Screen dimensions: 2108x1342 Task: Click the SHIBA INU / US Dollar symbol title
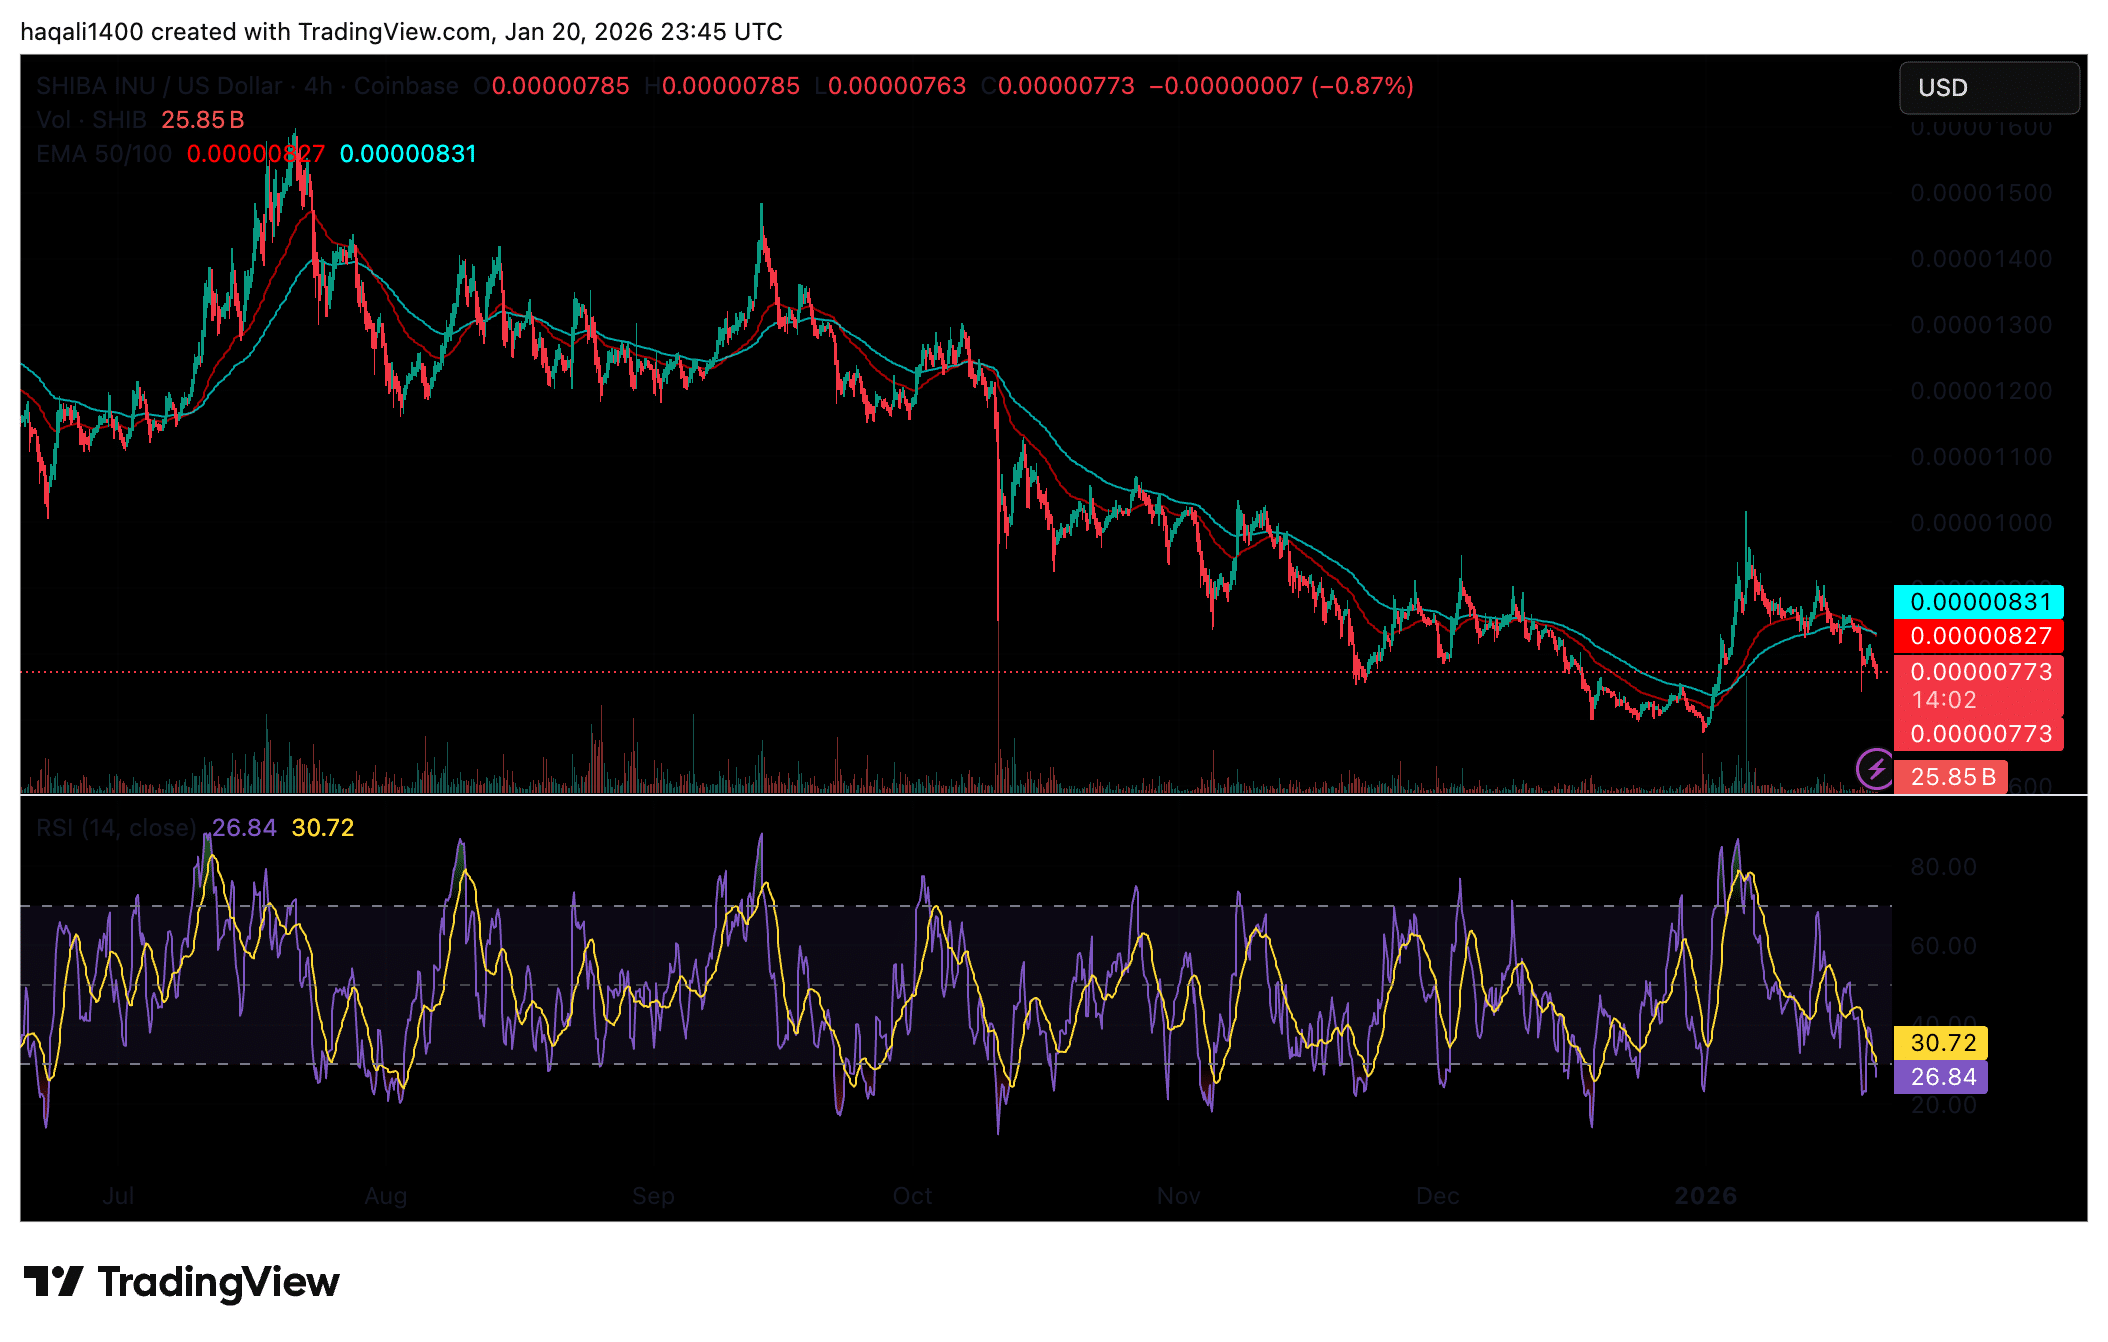(158, 86)
